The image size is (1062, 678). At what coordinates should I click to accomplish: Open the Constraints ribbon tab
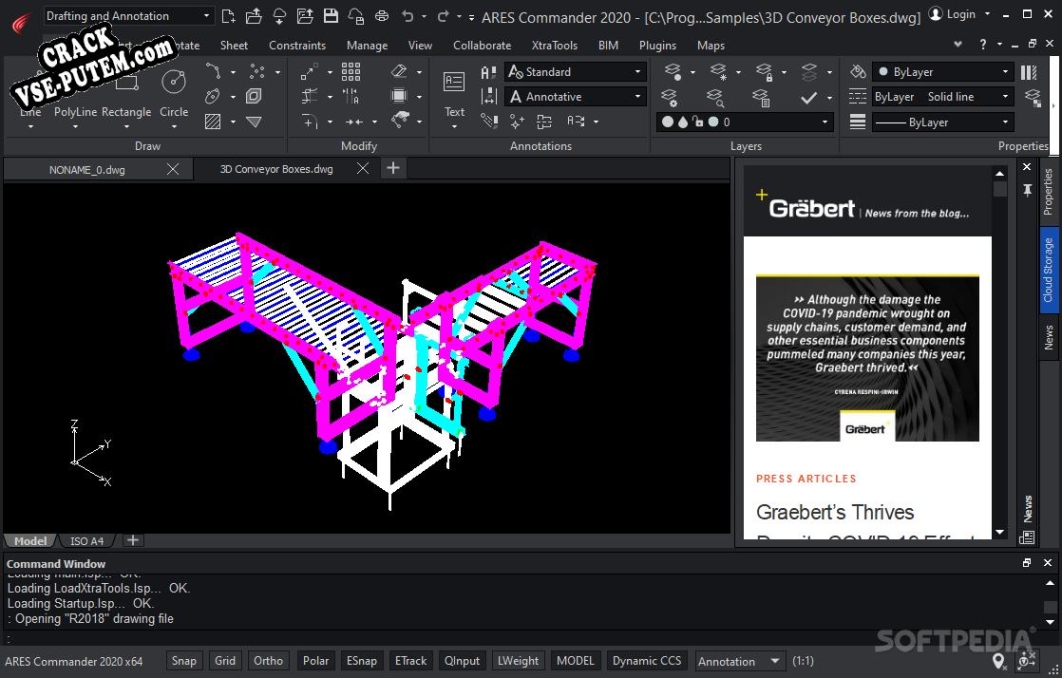tap(297, 45)
